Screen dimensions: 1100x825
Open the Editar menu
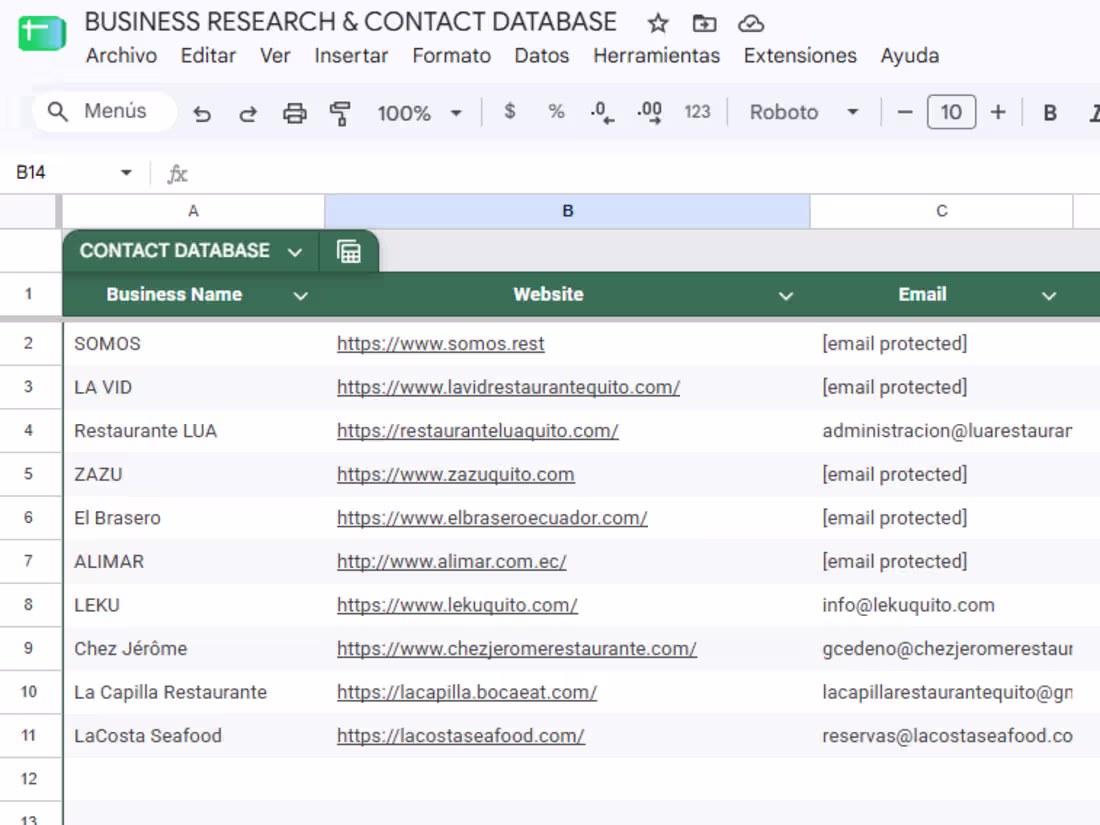(x=208, y=56)
